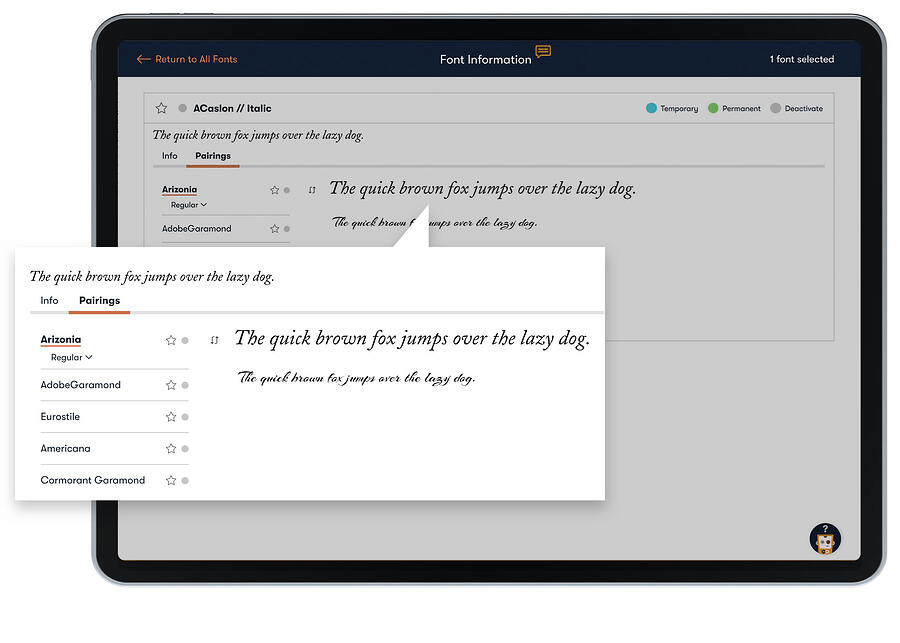900x643 pixels.
Task: Select Temporary activation teal circle
Action: (651, 108)
